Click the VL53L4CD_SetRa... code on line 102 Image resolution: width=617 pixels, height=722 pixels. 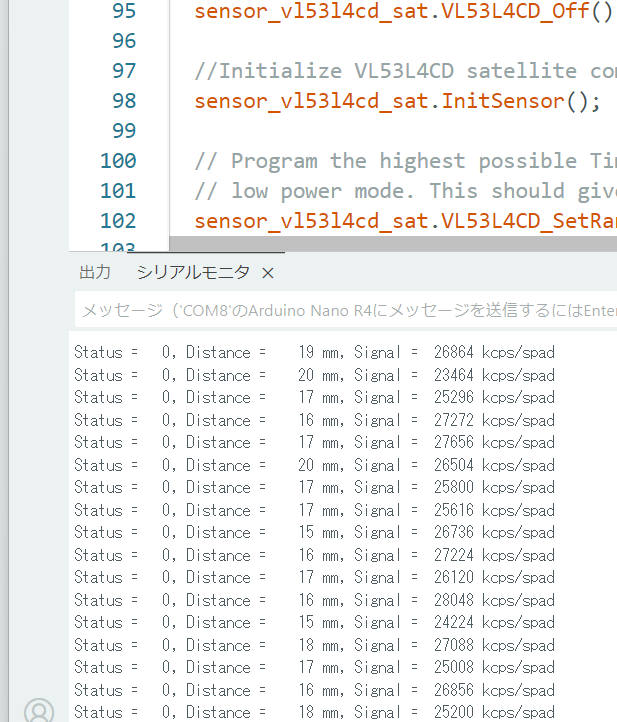[400, 221]
